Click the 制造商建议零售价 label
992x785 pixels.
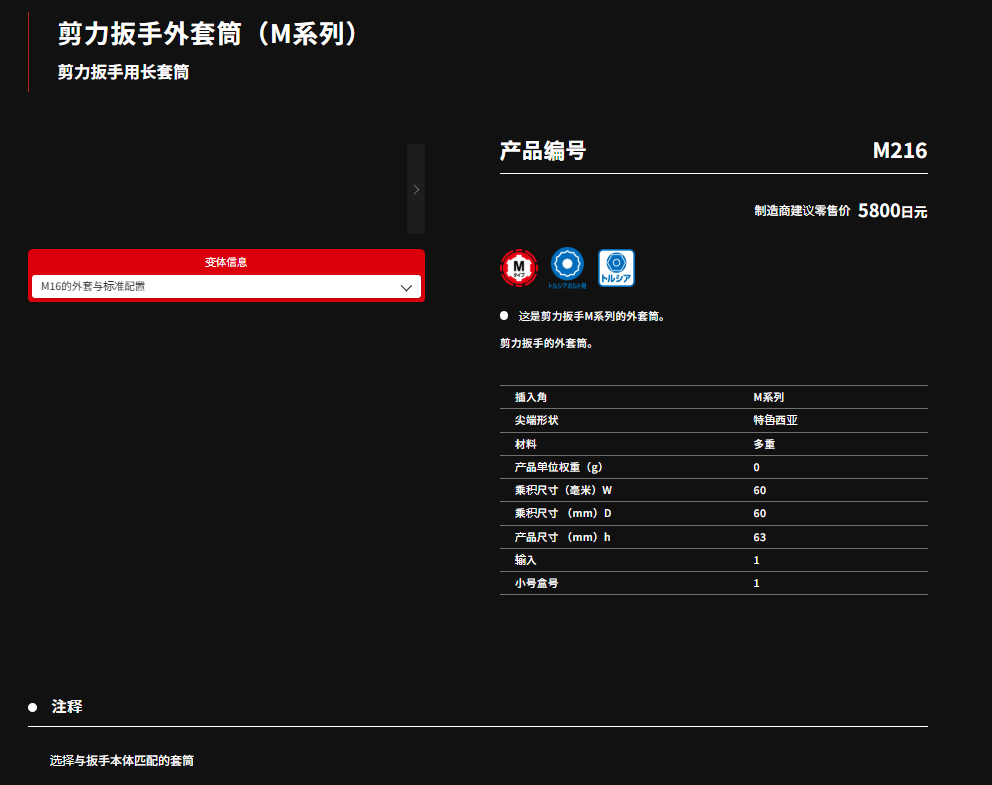coord(802,211)
